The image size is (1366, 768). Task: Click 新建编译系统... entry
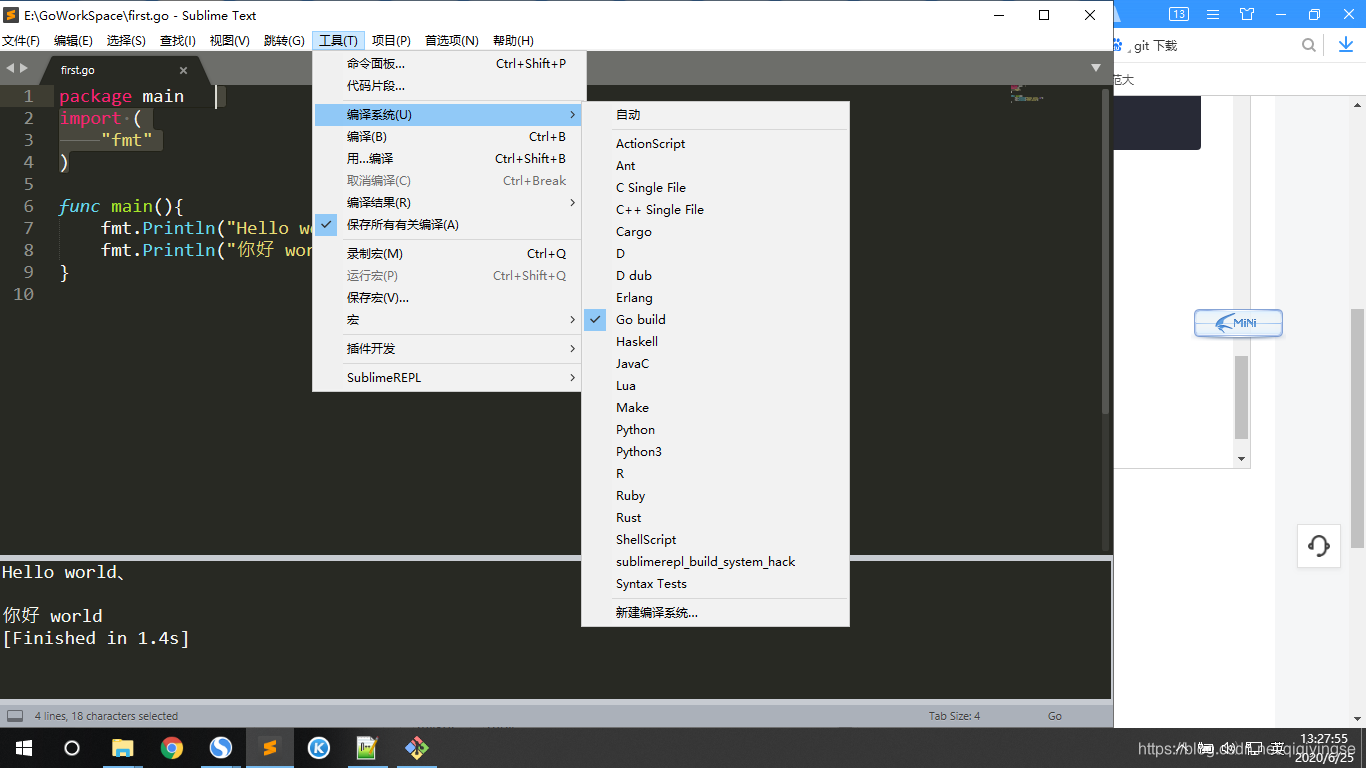(715, 613)
